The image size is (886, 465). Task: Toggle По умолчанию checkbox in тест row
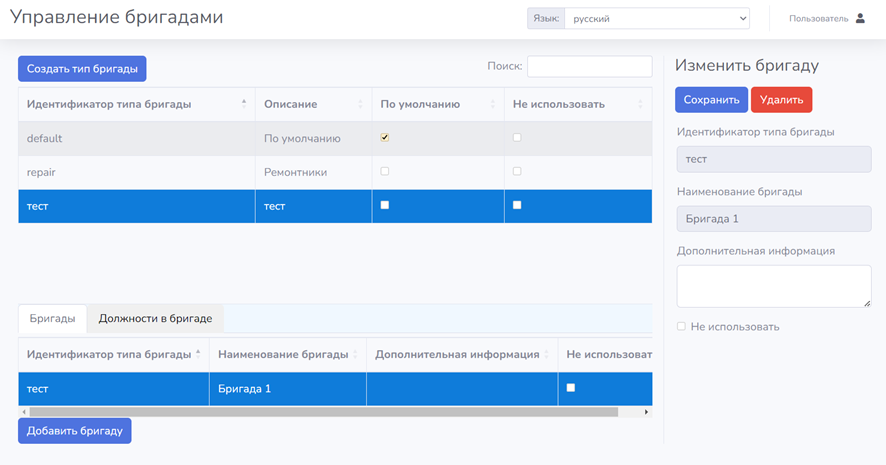coord(385,205)
